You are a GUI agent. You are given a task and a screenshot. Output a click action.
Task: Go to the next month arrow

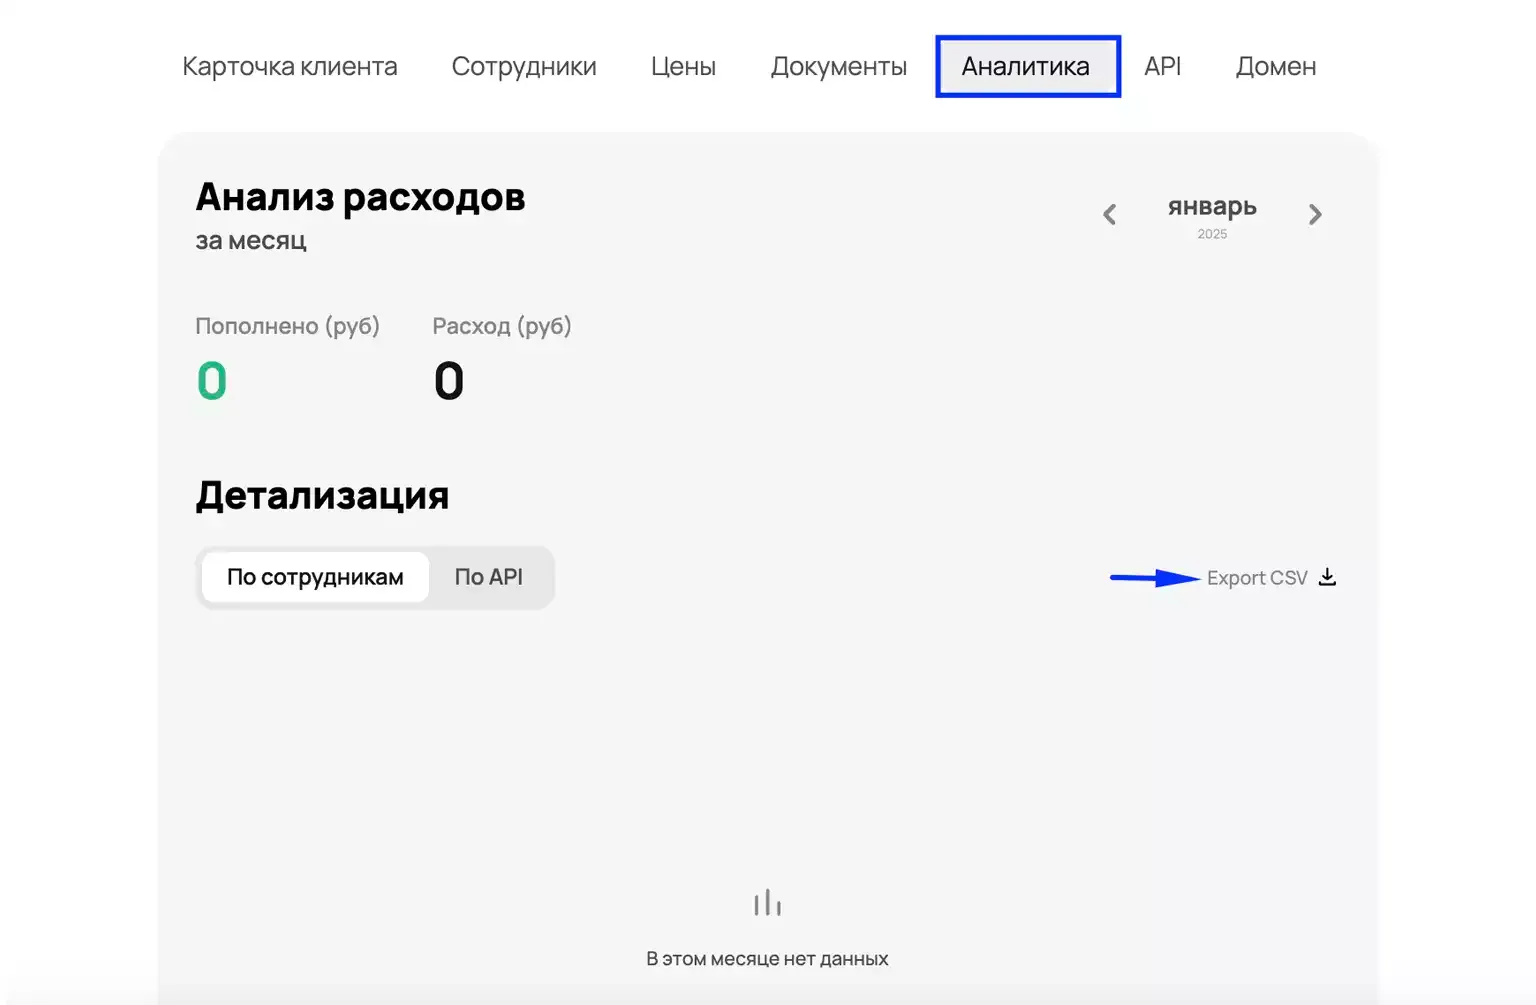[x=1315, y=214]
